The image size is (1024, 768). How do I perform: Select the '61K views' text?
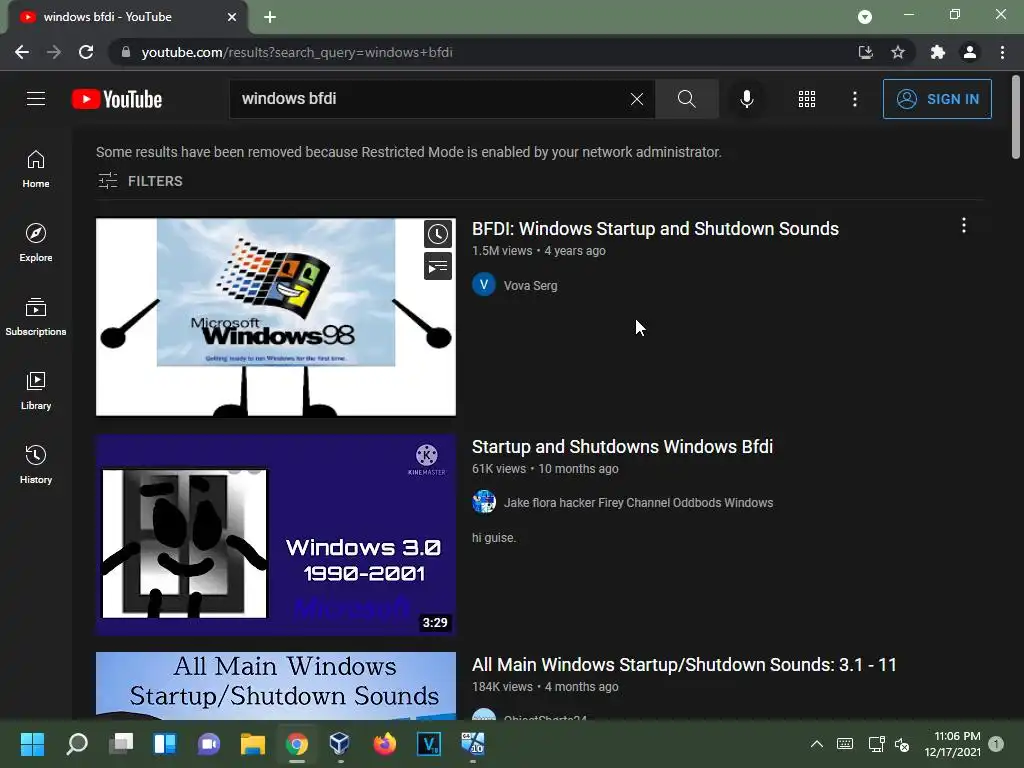pos(499,469)
